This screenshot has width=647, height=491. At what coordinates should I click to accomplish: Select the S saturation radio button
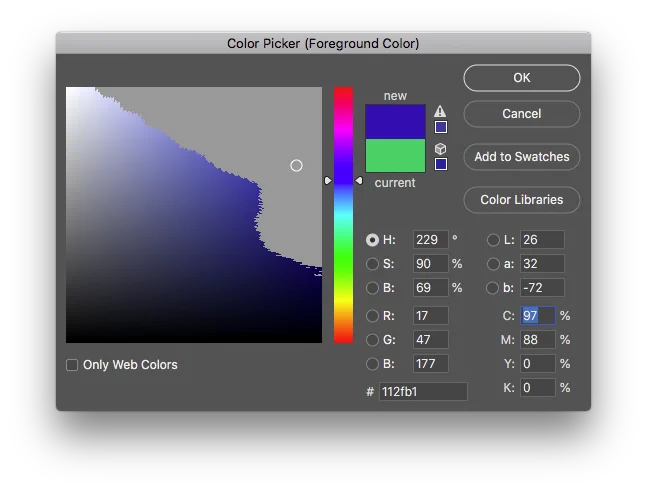(372, 264)
